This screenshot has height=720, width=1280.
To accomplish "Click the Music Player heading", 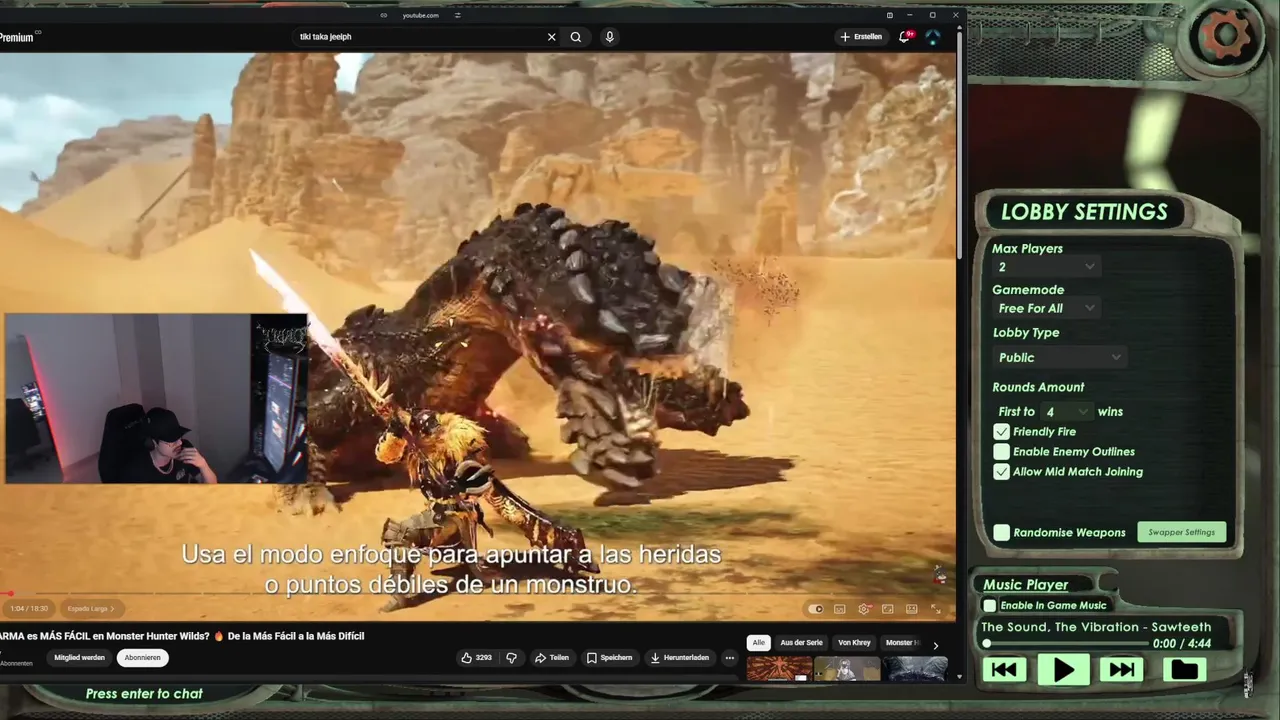I will (x=1025, y=585).
